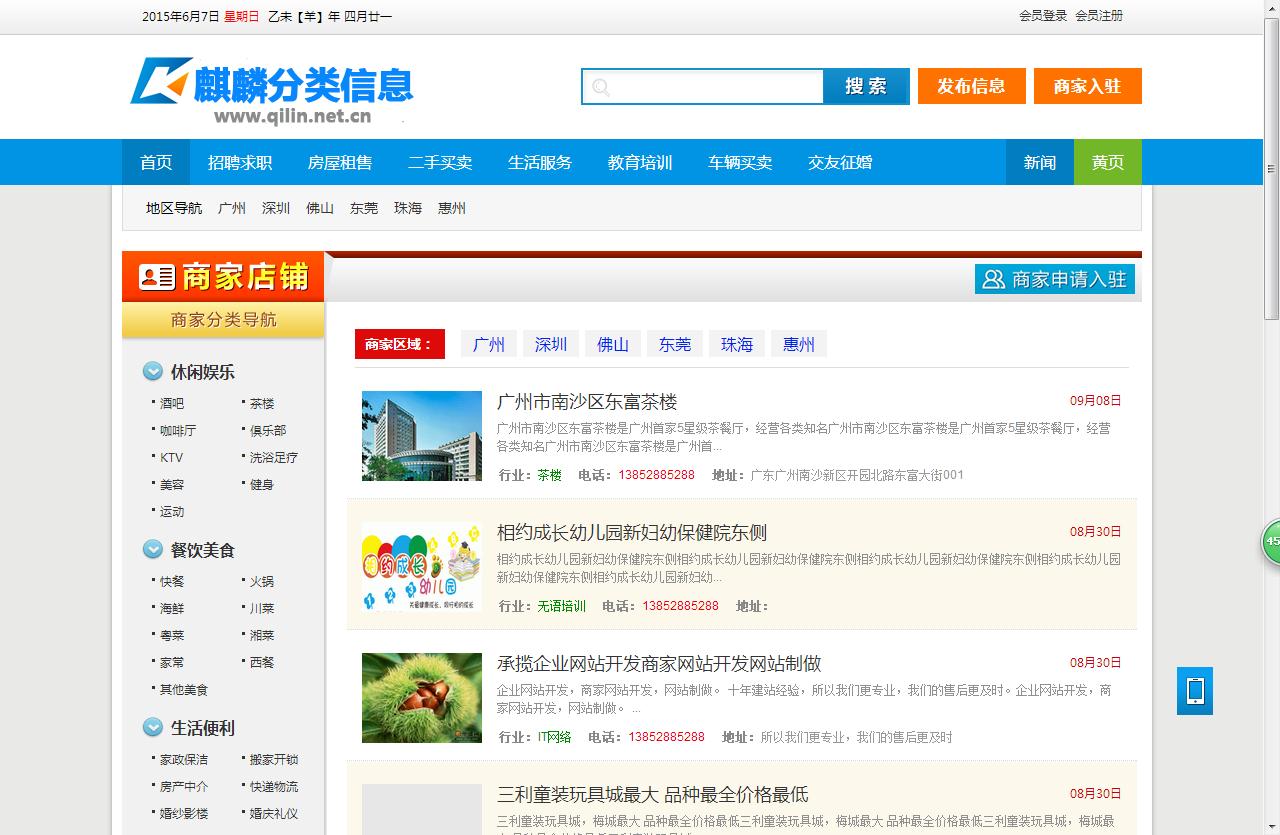Switch to the 新闻 tab
Viewport: 1280px width, 835px height.
tap(1040, 162)
